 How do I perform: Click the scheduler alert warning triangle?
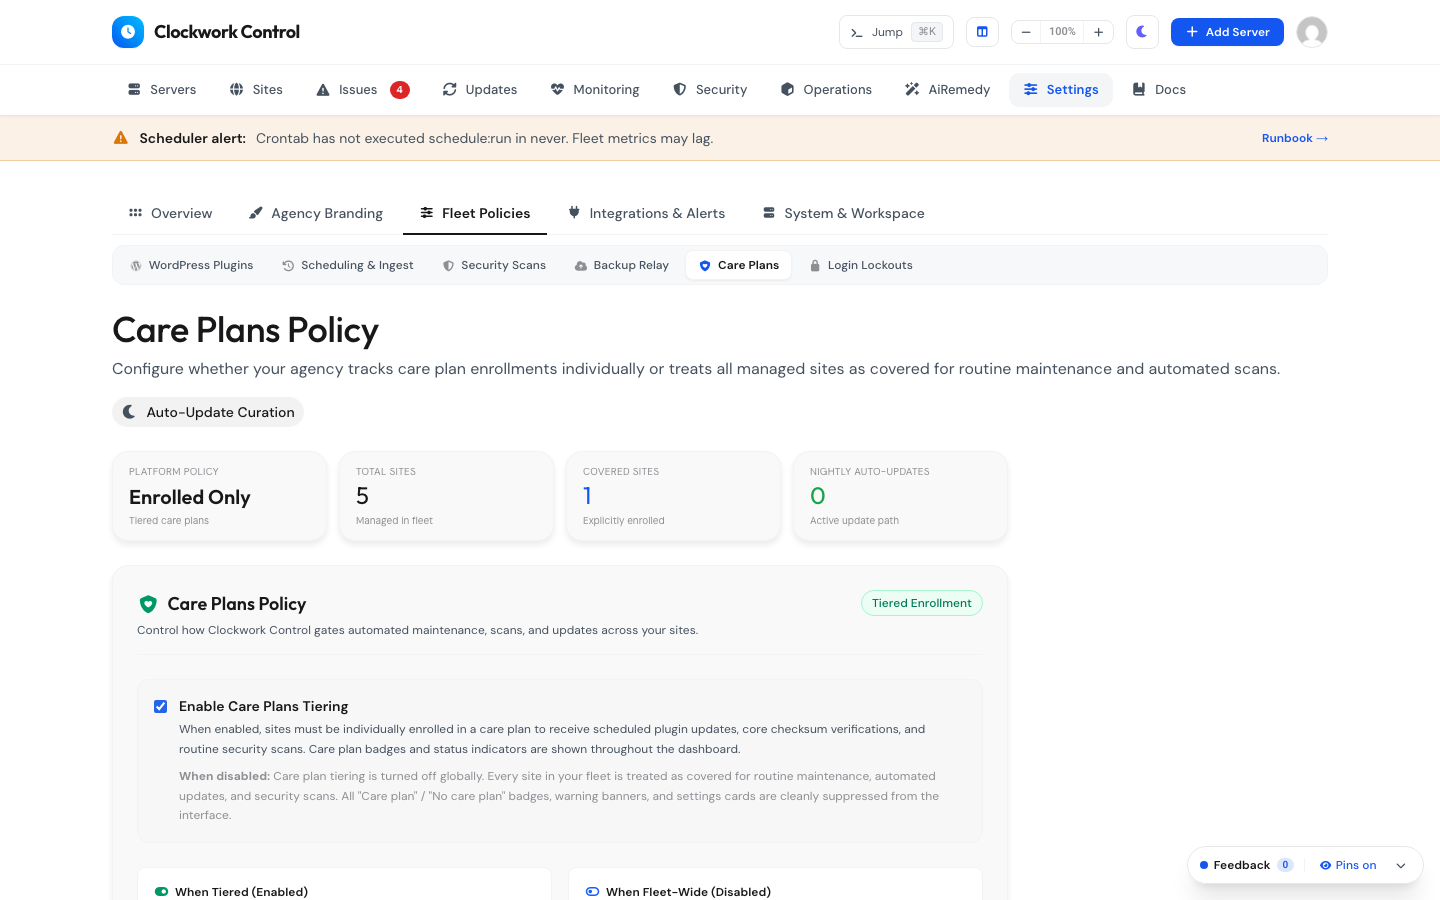click(x=121, y=138)
